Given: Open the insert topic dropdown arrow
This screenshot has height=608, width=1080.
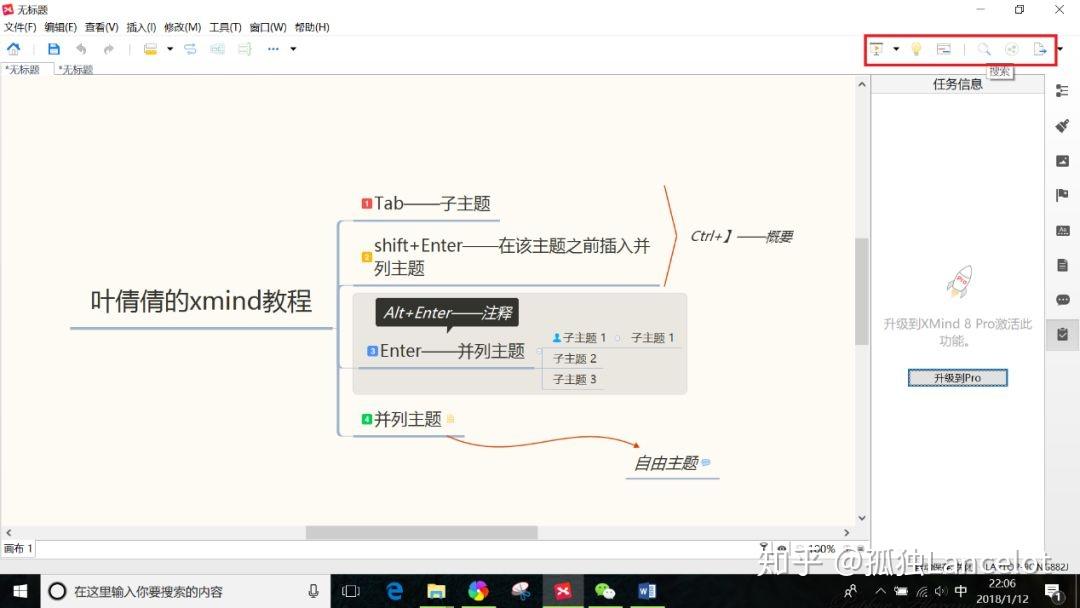Looking at the screenshot, I should 170,49.
